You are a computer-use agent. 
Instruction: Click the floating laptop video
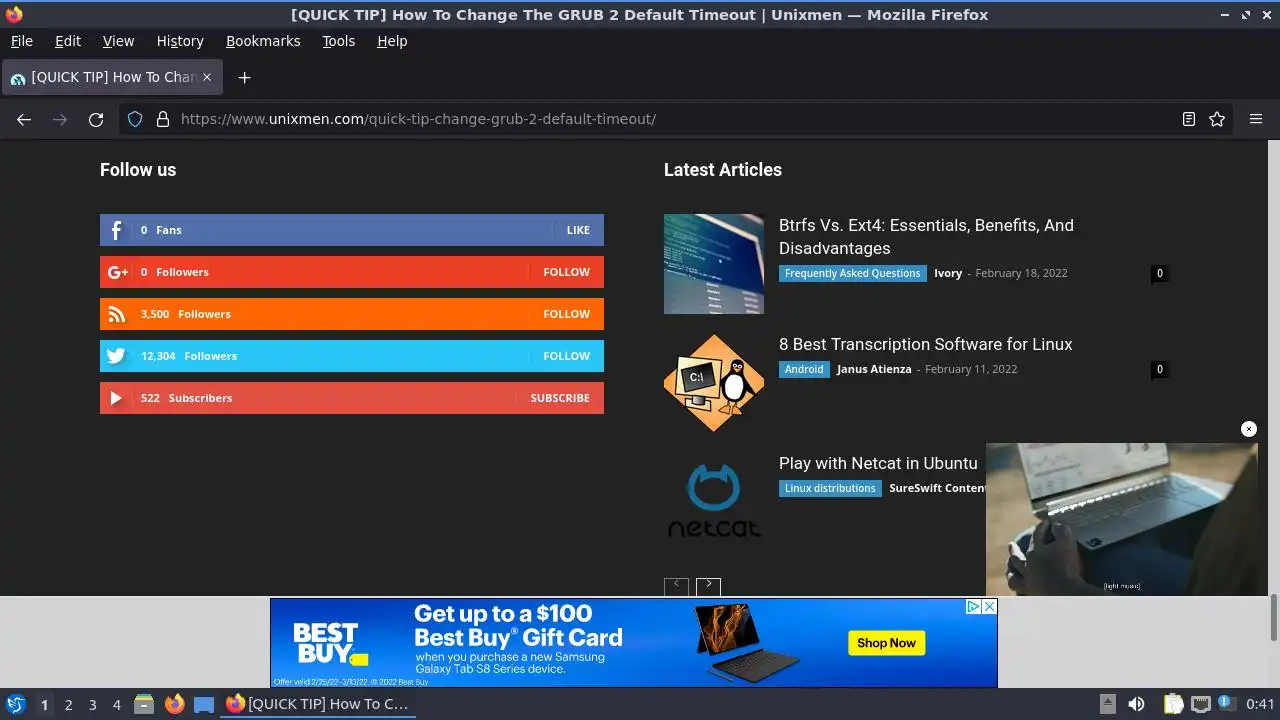point(1122,519)
